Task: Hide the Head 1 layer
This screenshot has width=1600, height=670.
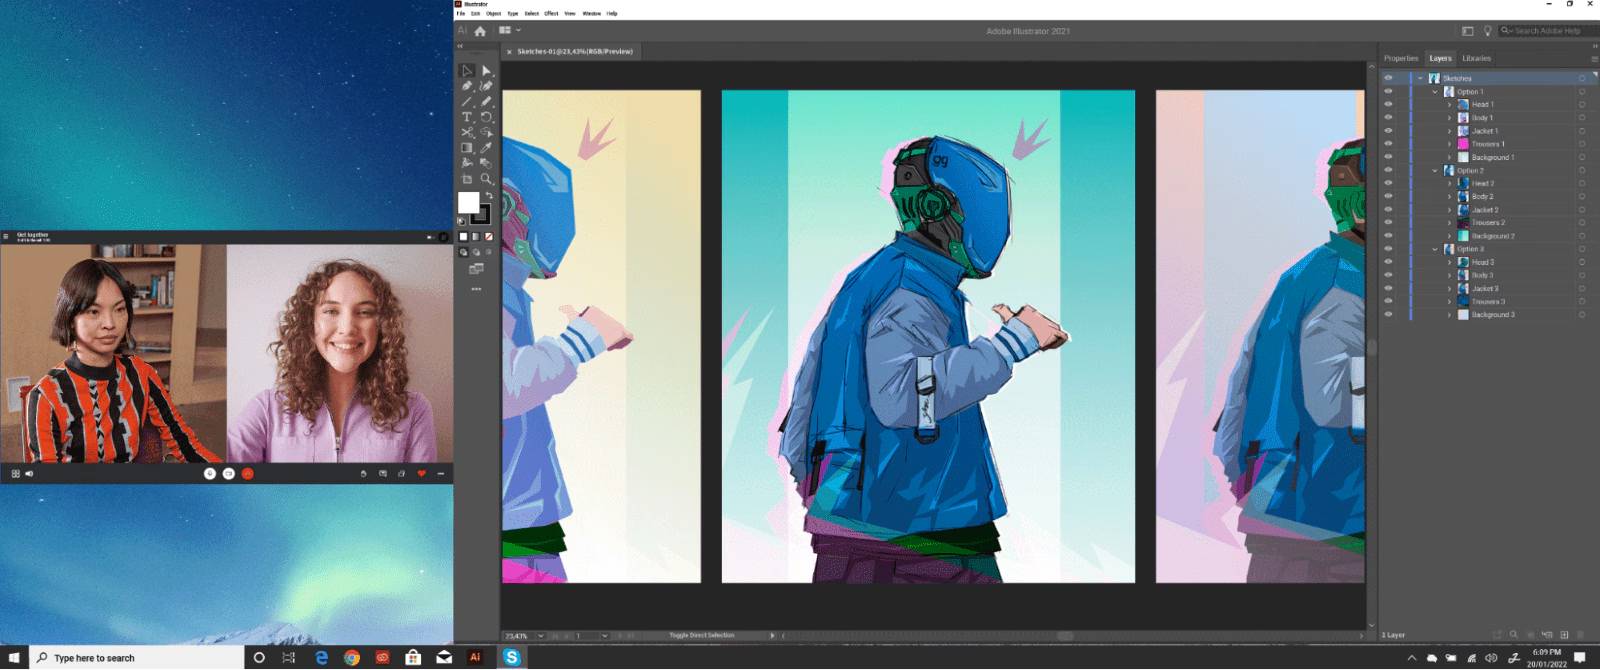Action: 1388,104
